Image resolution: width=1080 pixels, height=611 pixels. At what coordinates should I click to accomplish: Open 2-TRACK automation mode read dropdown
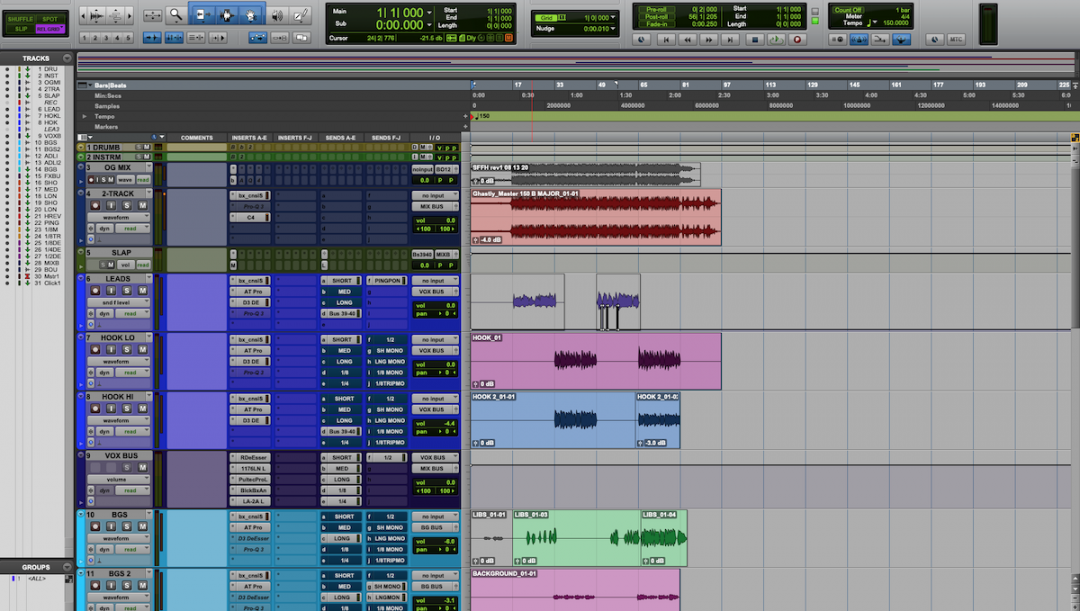[132, 228]
